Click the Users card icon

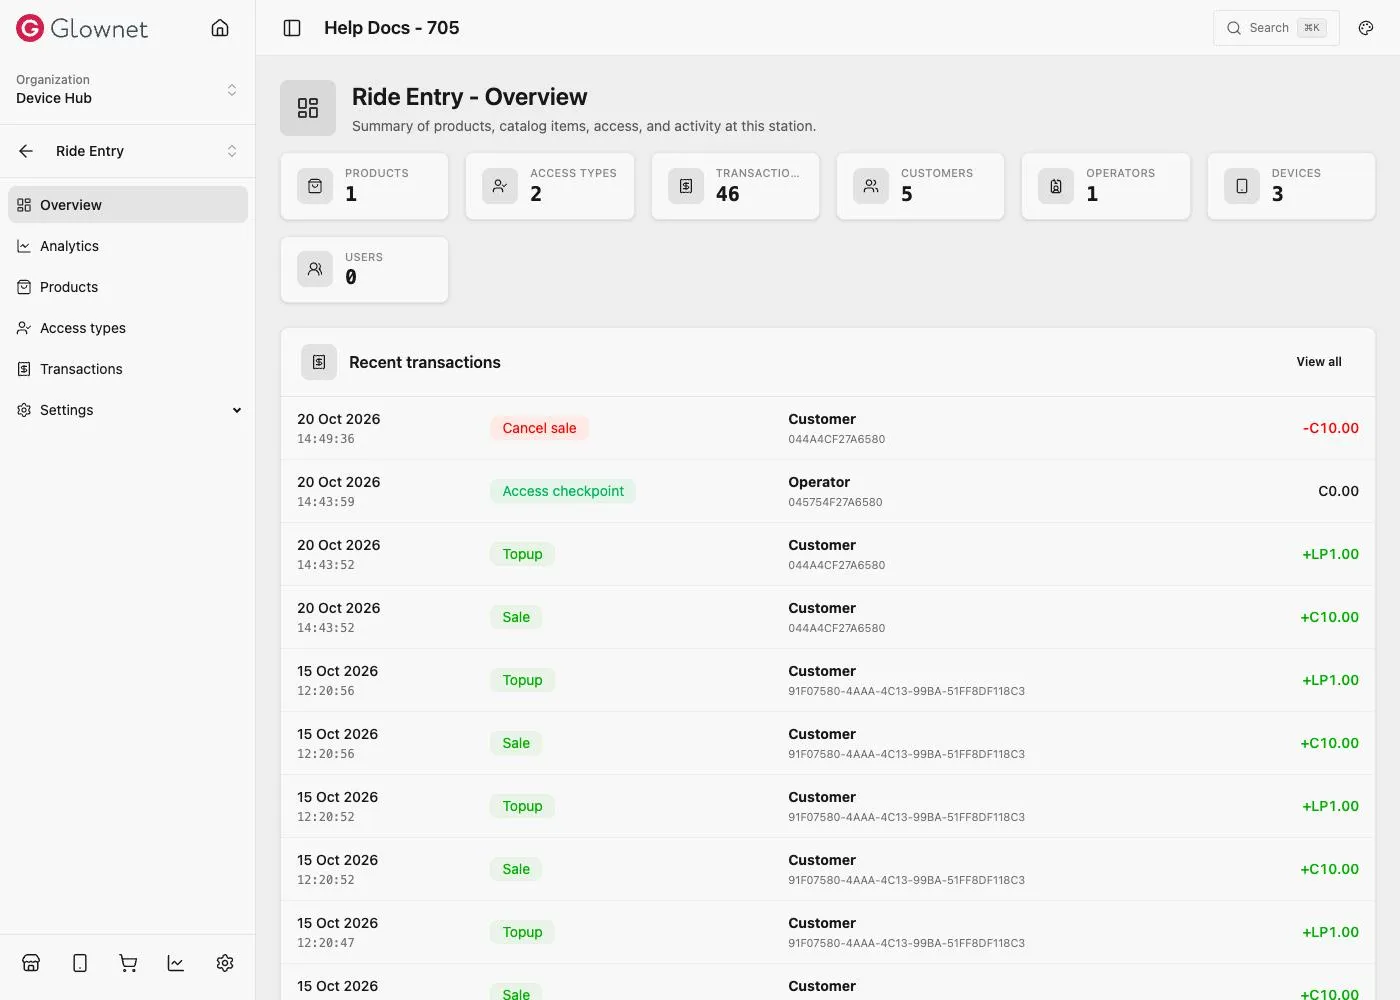(315, 269)
